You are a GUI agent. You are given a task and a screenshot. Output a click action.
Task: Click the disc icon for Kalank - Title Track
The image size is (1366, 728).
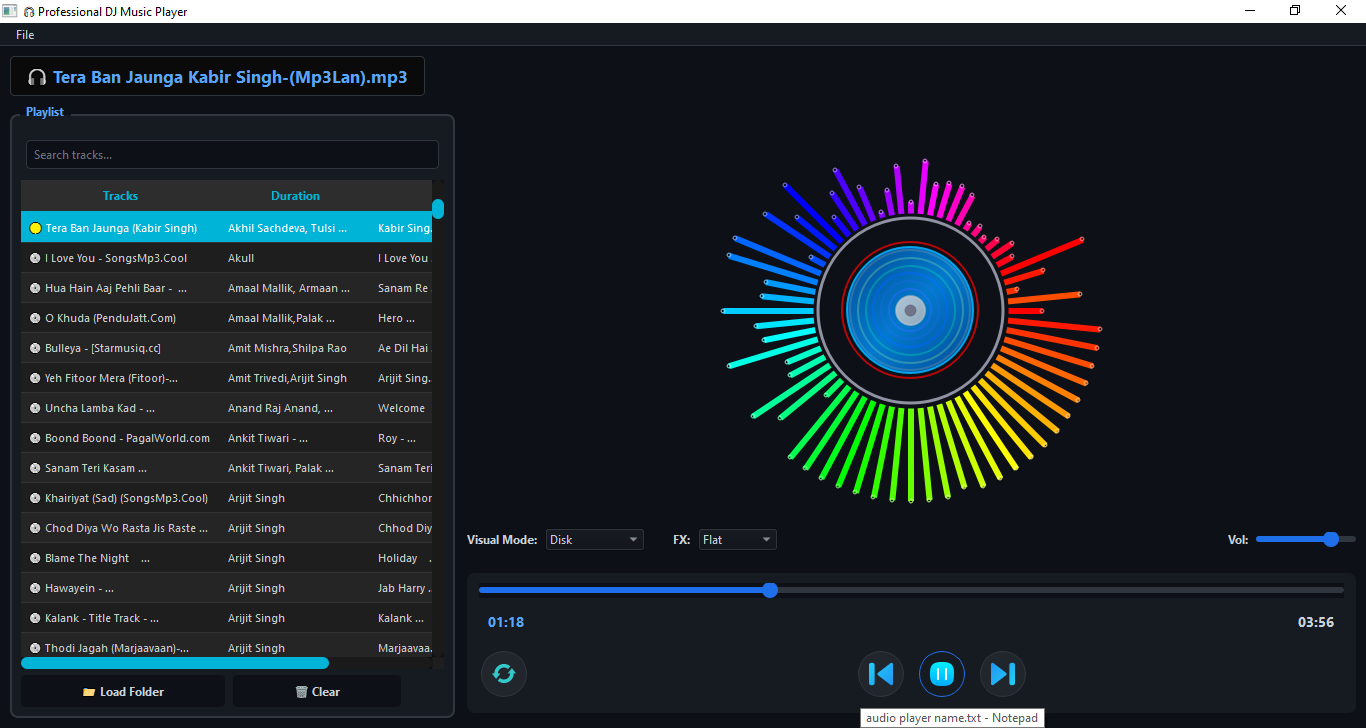pos(35,618)
